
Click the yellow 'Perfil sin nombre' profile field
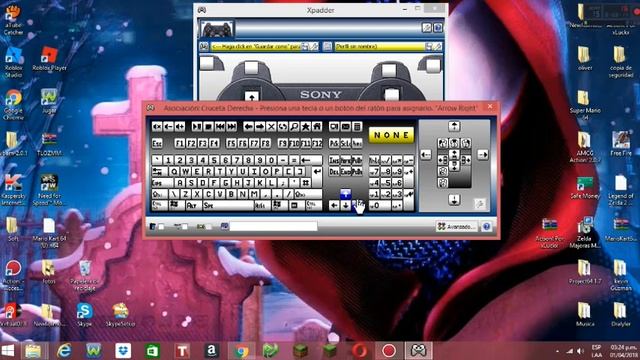tap(380, 47)
